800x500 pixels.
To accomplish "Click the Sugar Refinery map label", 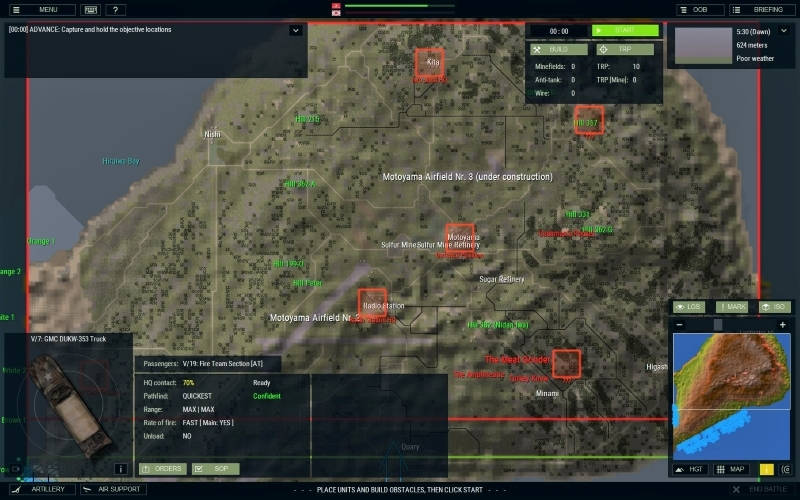I will tap(502, 279).
